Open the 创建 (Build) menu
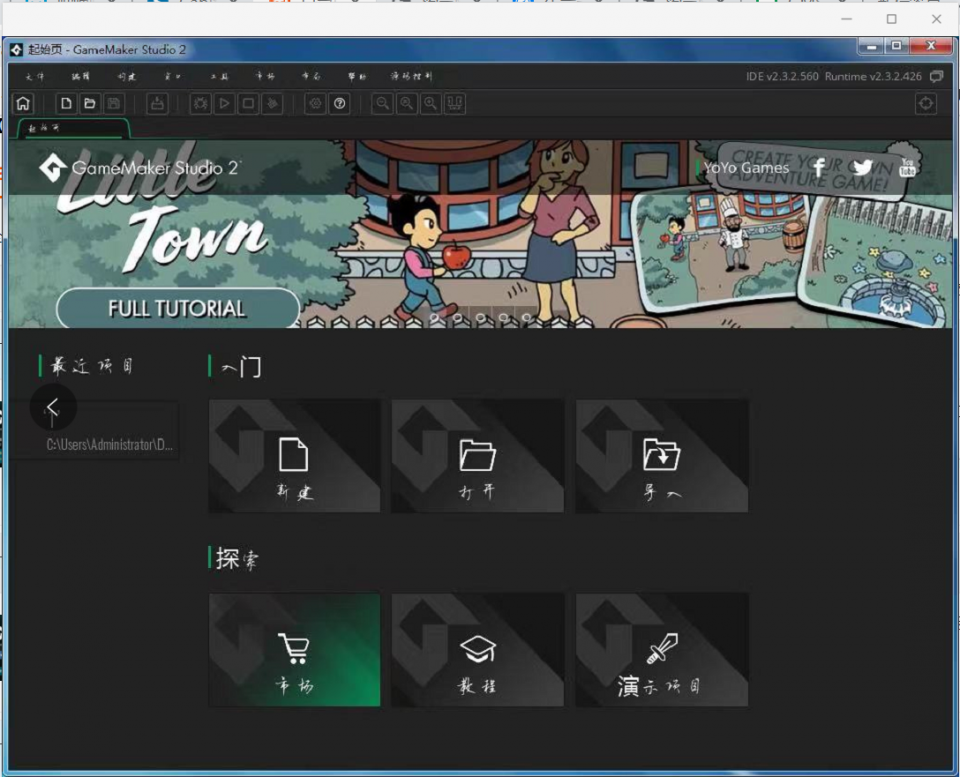The height and width of the screenshot is (777, 960). pos(127,77)
